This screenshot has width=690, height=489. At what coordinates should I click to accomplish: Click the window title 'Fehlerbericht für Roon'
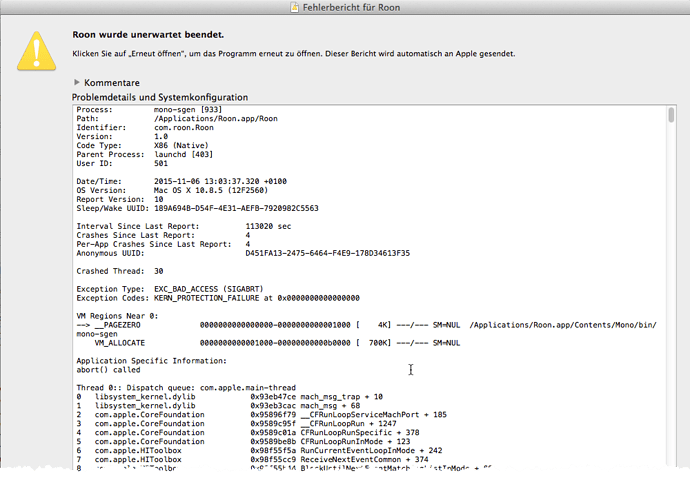[x=351, y=7]
